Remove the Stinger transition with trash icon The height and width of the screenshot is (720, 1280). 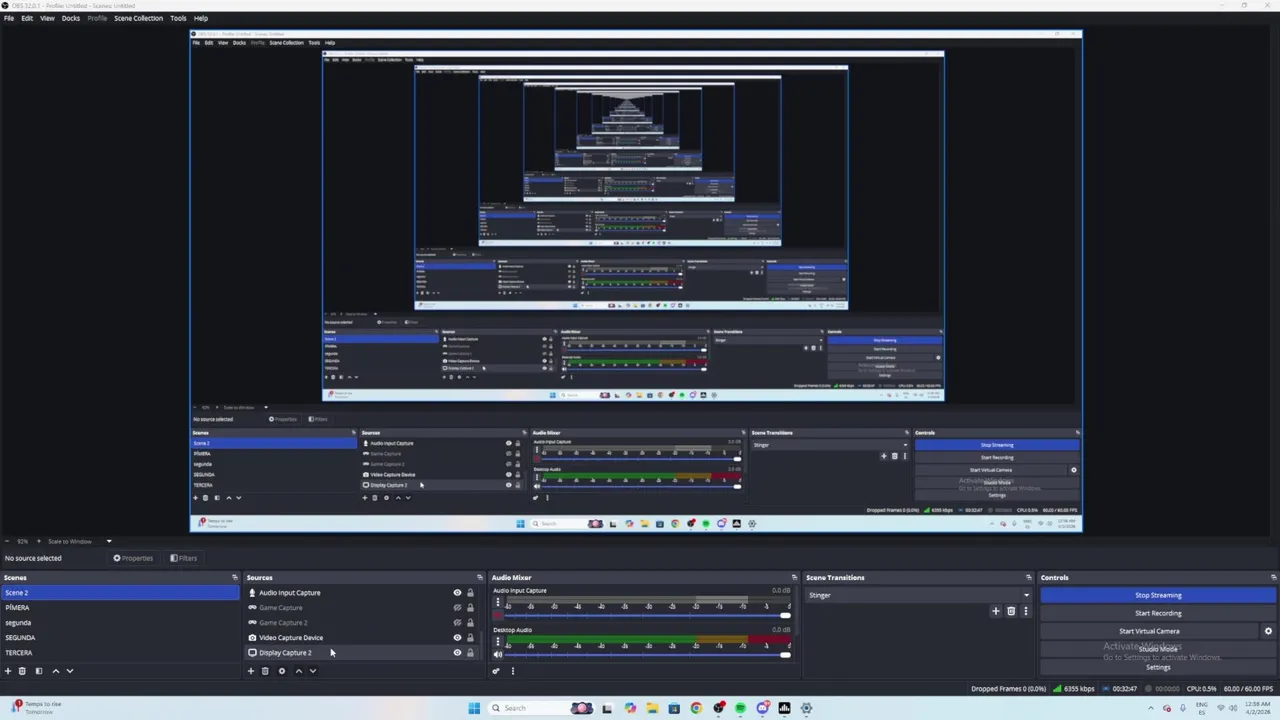[1011, 611]
